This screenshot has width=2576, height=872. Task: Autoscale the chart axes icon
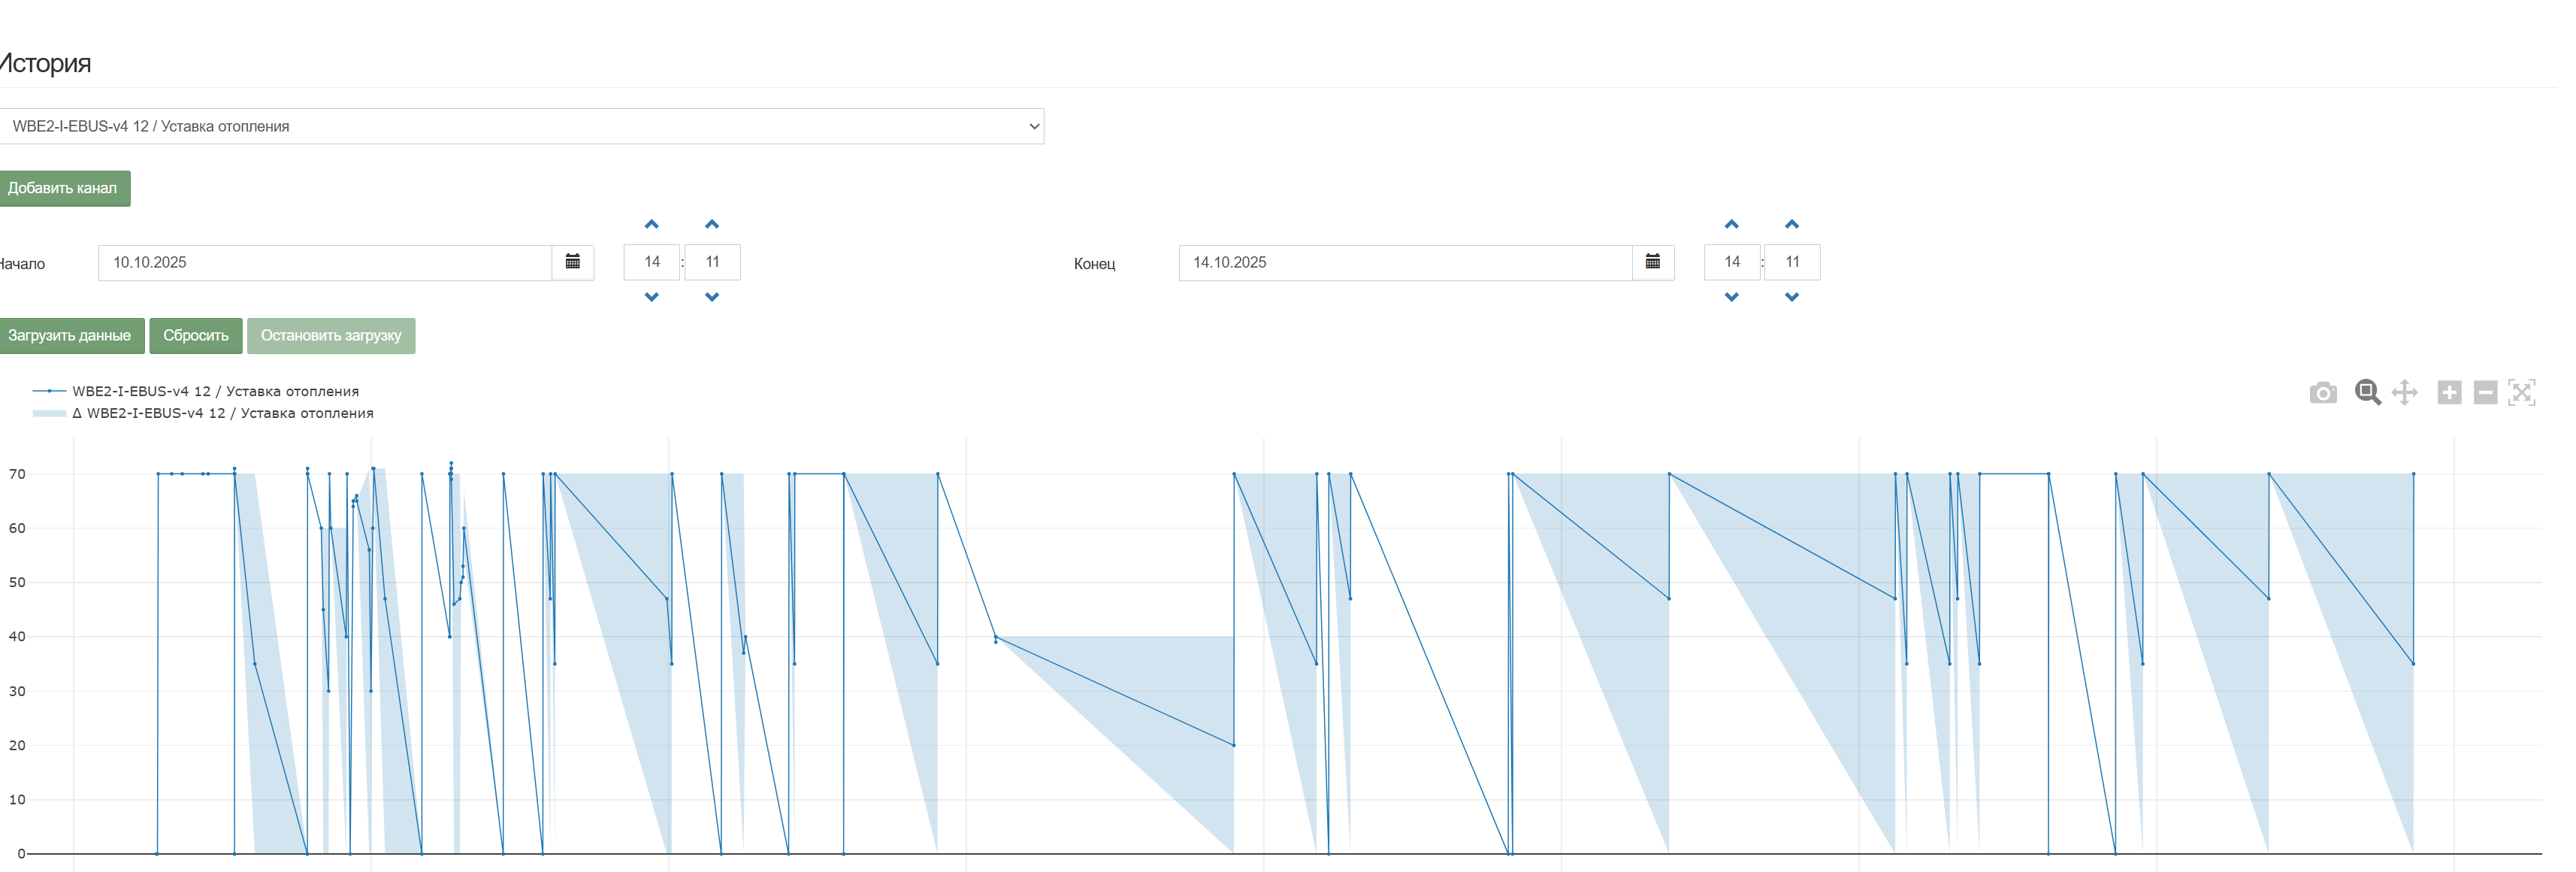(2521, 392)
